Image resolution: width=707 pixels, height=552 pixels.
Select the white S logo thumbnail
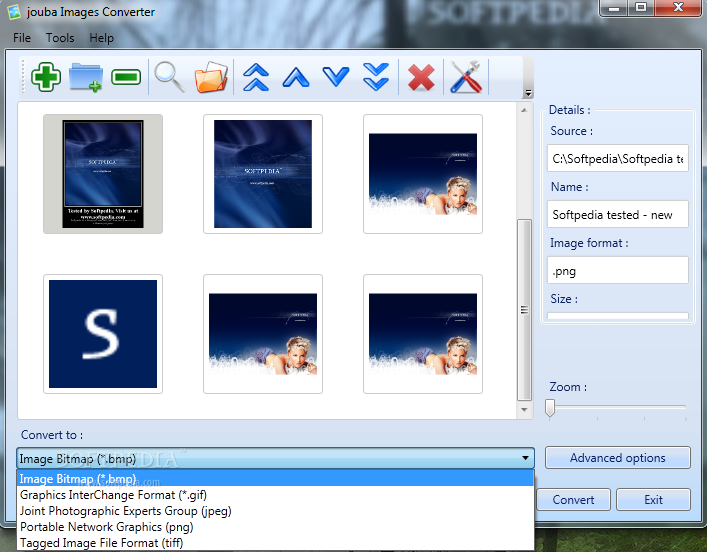[103, 334]
